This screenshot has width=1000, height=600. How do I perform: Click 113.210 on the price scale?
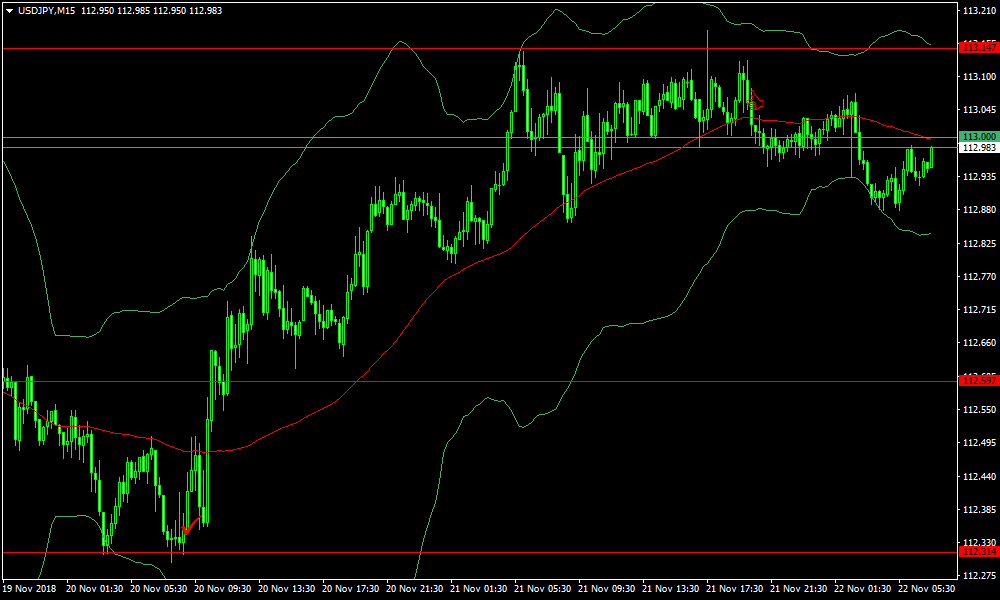tap(979, 11)
